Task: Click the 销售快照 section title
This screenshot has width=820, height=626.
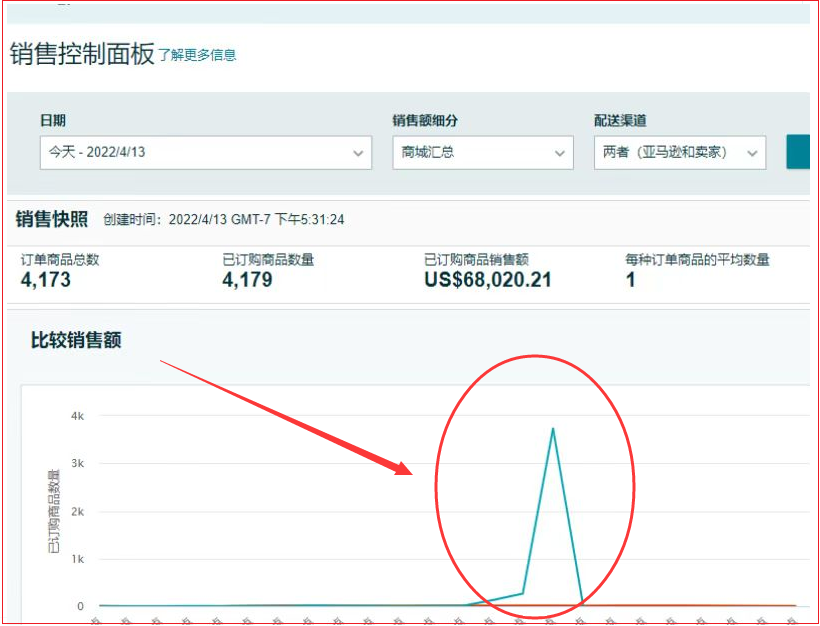Action: pyautogui.click(x=52, y=219)
